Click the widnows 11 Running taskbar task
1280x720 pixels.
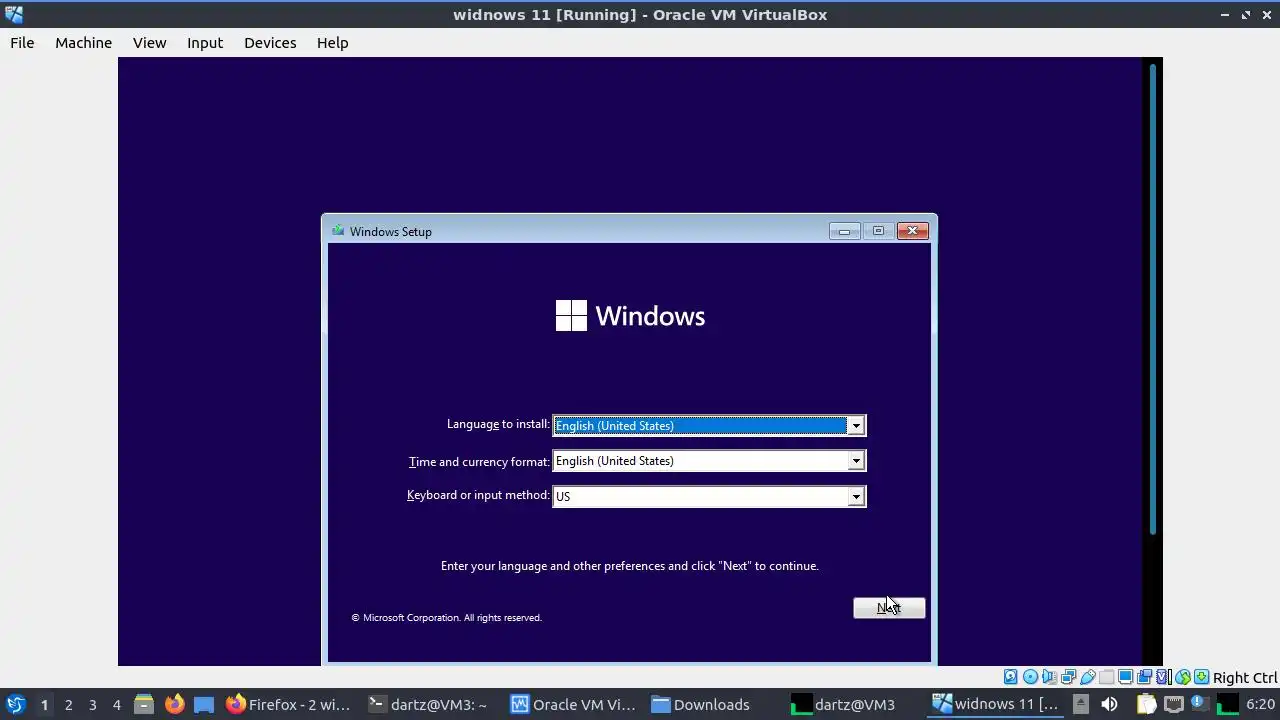pyautogui.click(x=996, y=704)
